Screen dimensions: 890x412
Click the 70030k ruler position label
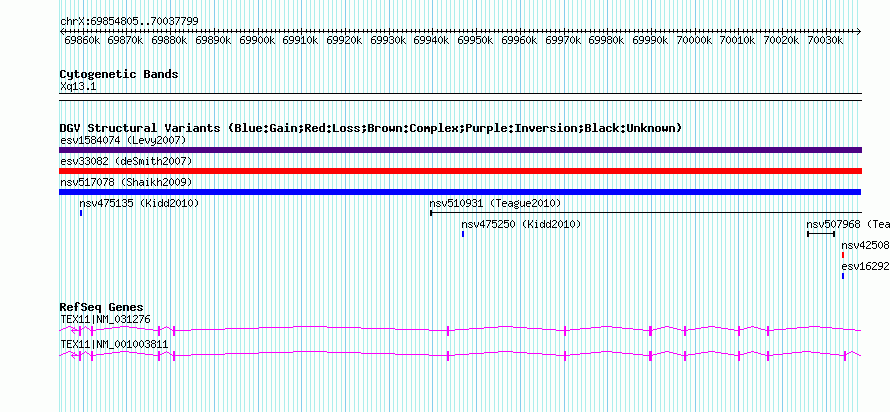click(x=825, y=40)
